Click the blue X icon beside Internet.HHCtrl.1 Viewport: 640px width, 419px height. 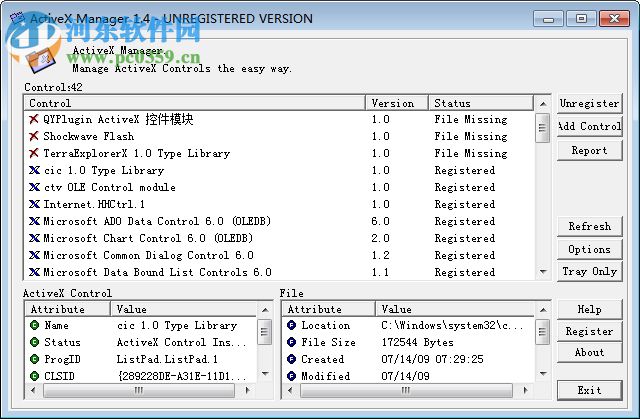coord(34,204)
